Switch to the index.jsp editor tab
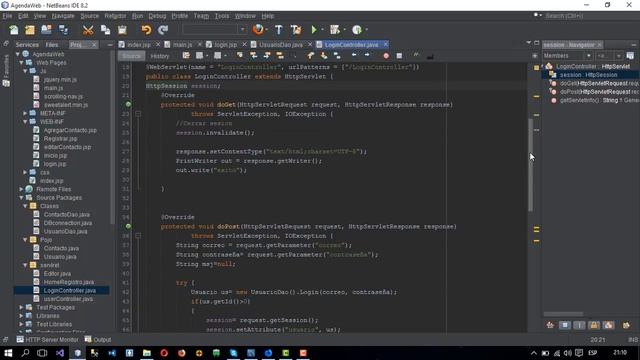This screenshot has height=360, width=640. [x=138, y=44]
